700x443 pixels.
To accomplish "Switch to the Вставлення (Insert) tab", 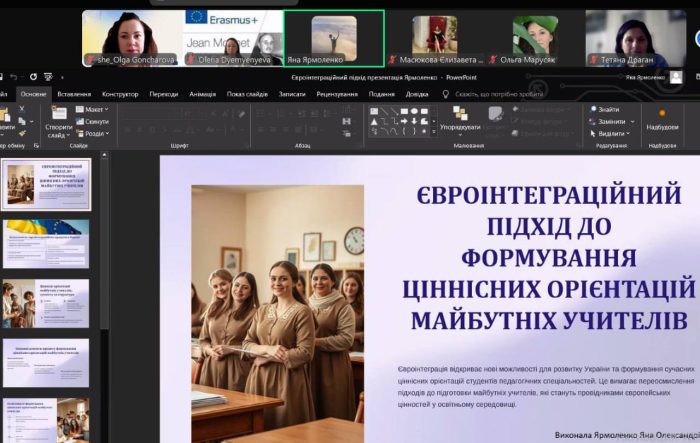I will (74, 94).
